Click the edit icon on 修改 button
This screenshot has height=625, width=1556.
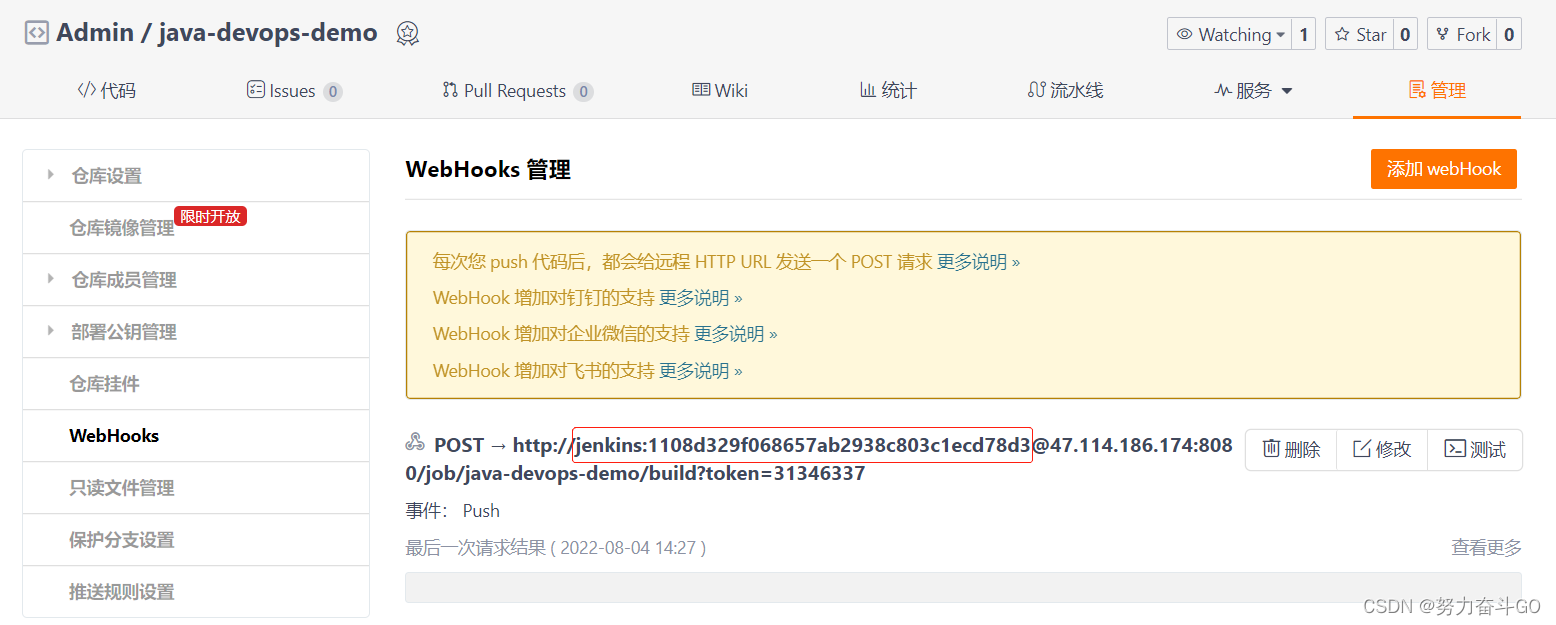(1364, 450)
